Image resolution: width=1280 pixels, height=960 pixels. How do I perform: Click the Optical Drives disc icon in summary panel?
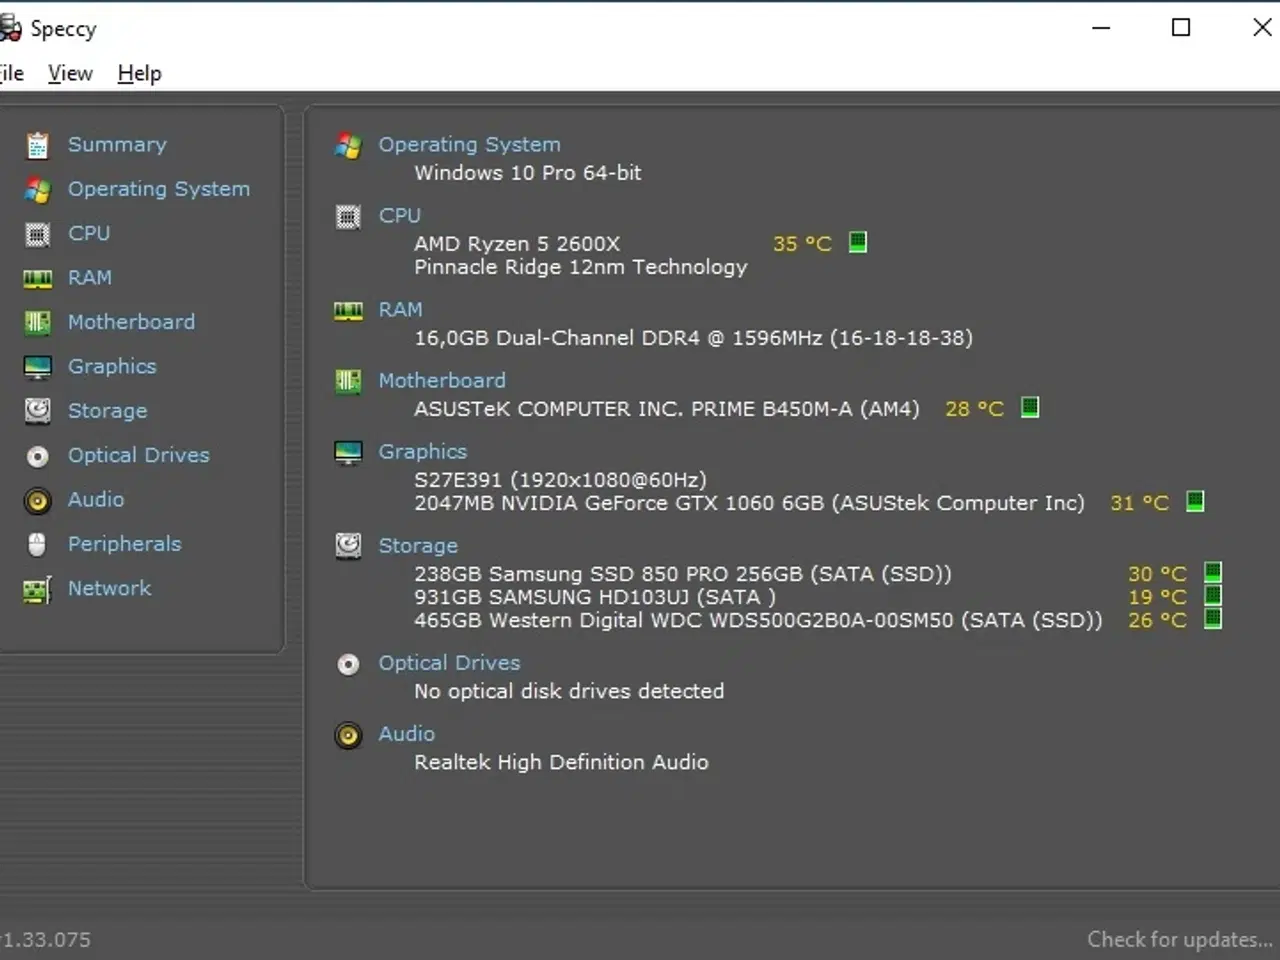(x=348, y=664)
